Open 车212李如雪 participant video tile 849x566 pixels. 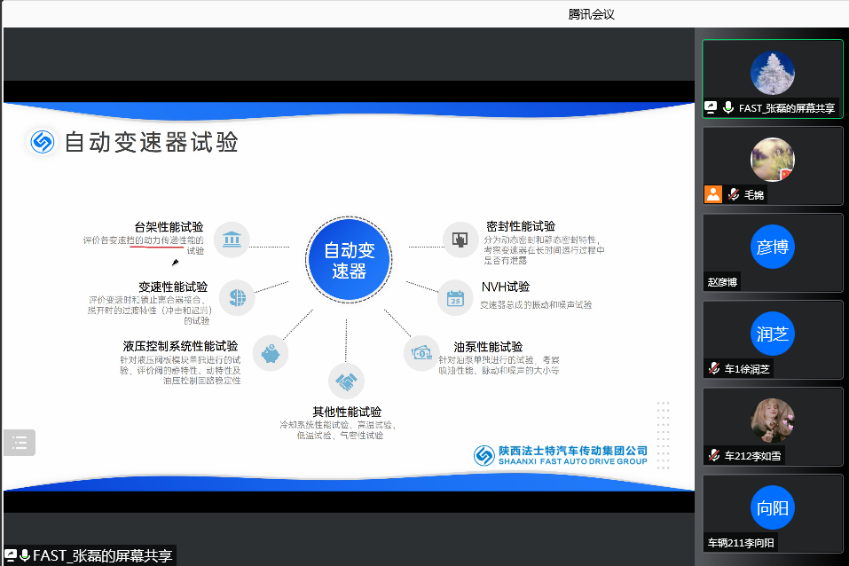tap(772, 421)
